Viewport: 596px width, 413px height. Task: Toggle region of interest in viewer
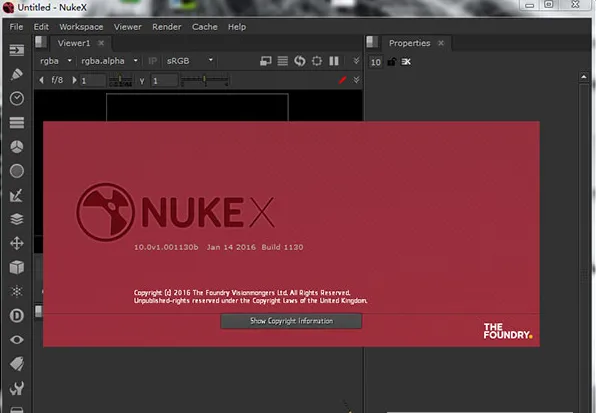coord(317,61)
